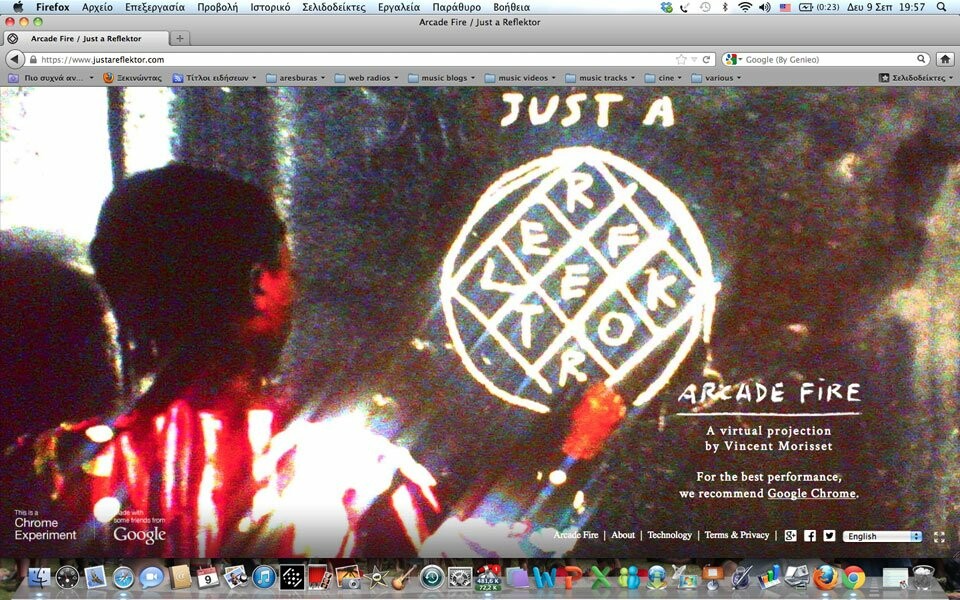Open the Επεξεργασία menu

coord(155,7)
